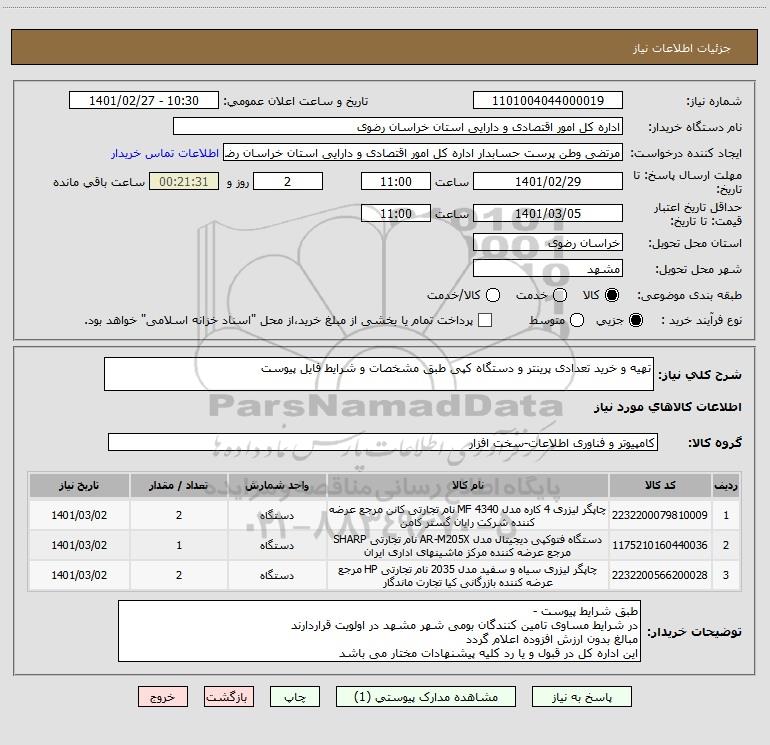Click item code 2232200079810009
This screenshot has height=745, width=770.
pyautogui.click(x=660, y=515)
